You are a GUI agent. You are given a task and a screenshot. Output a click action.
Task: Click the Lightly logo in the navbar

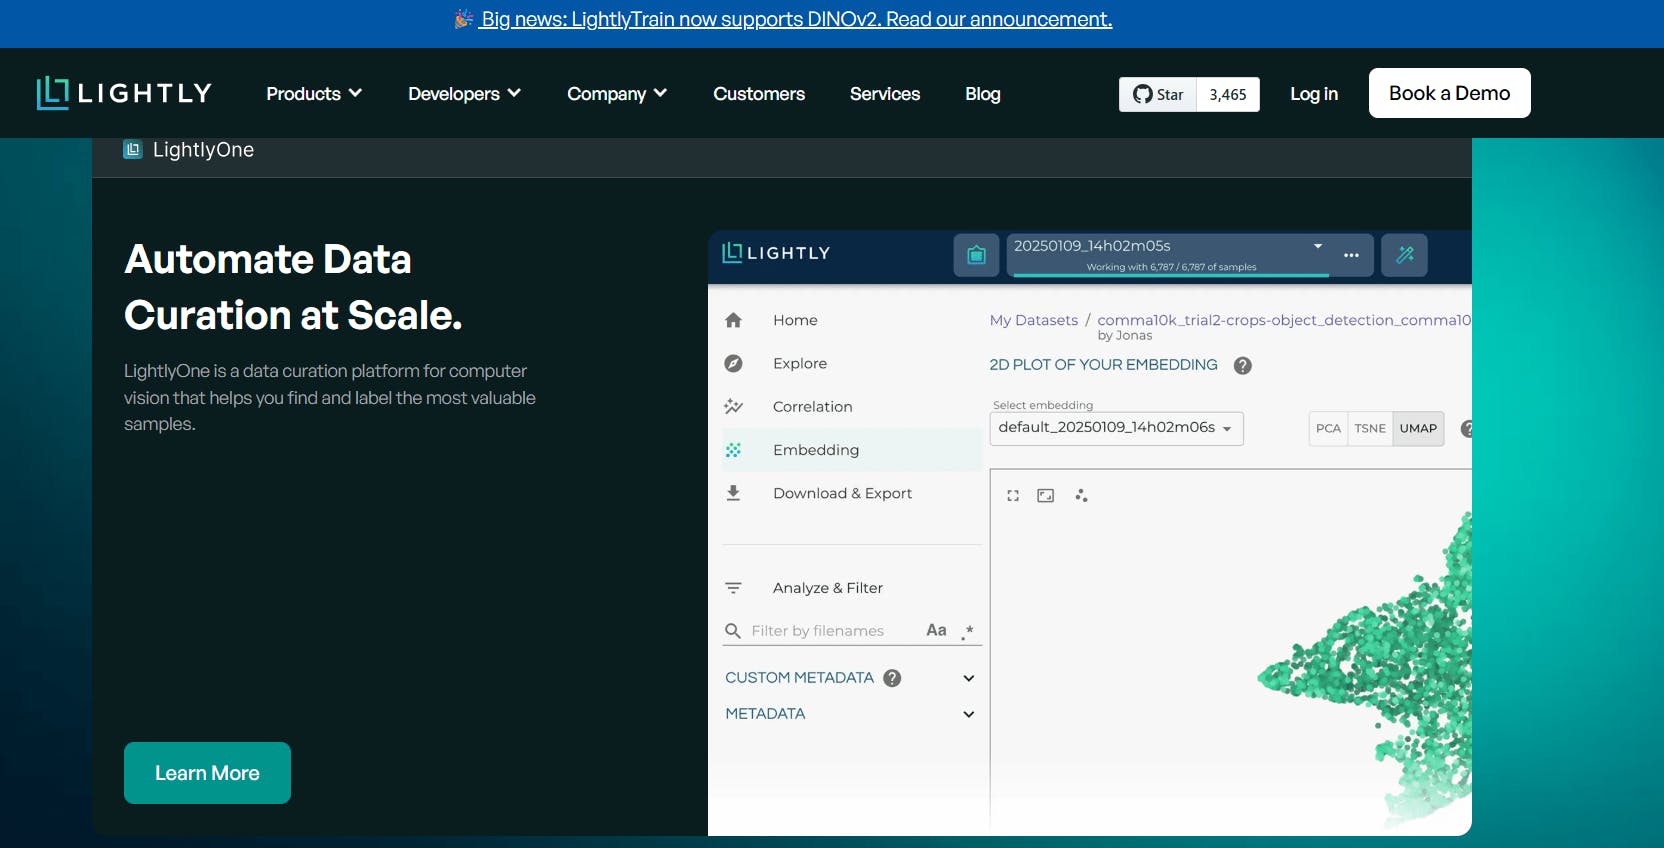[124, 93]
